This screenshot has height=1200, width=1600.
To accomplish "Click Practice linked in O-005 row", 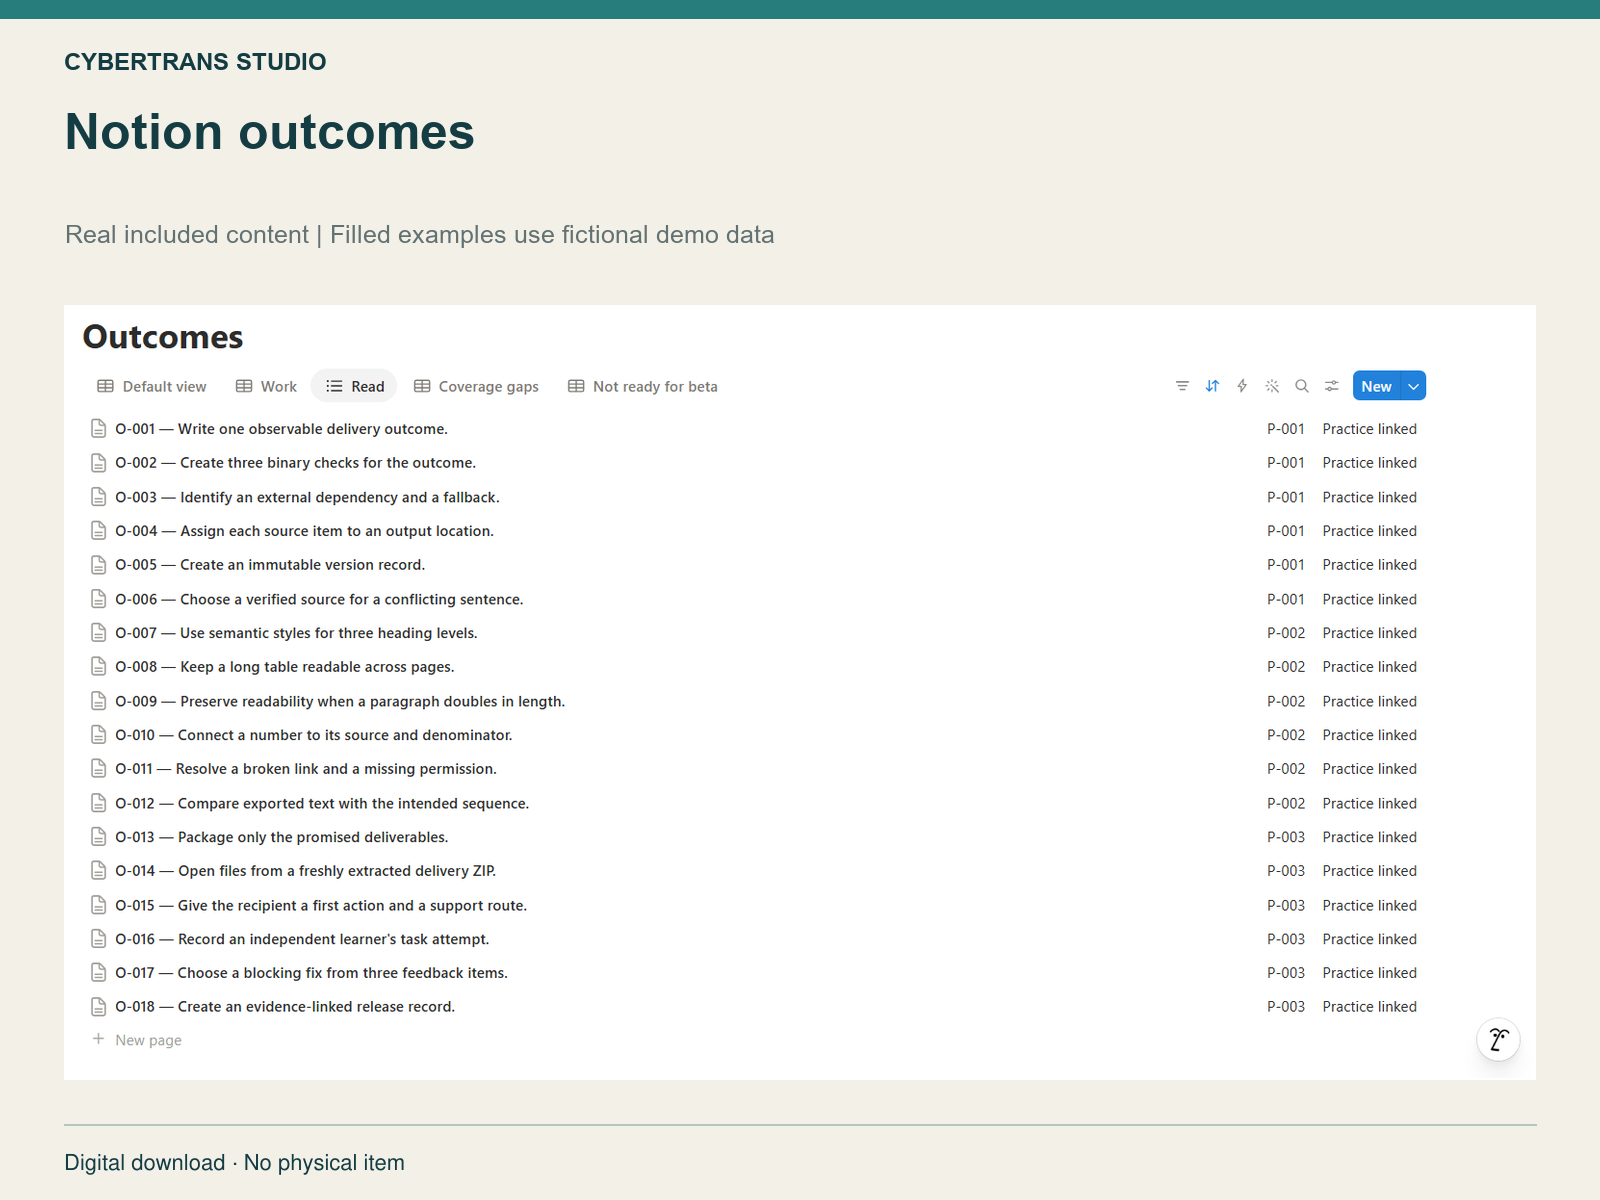I will (x=1370, y=565).
